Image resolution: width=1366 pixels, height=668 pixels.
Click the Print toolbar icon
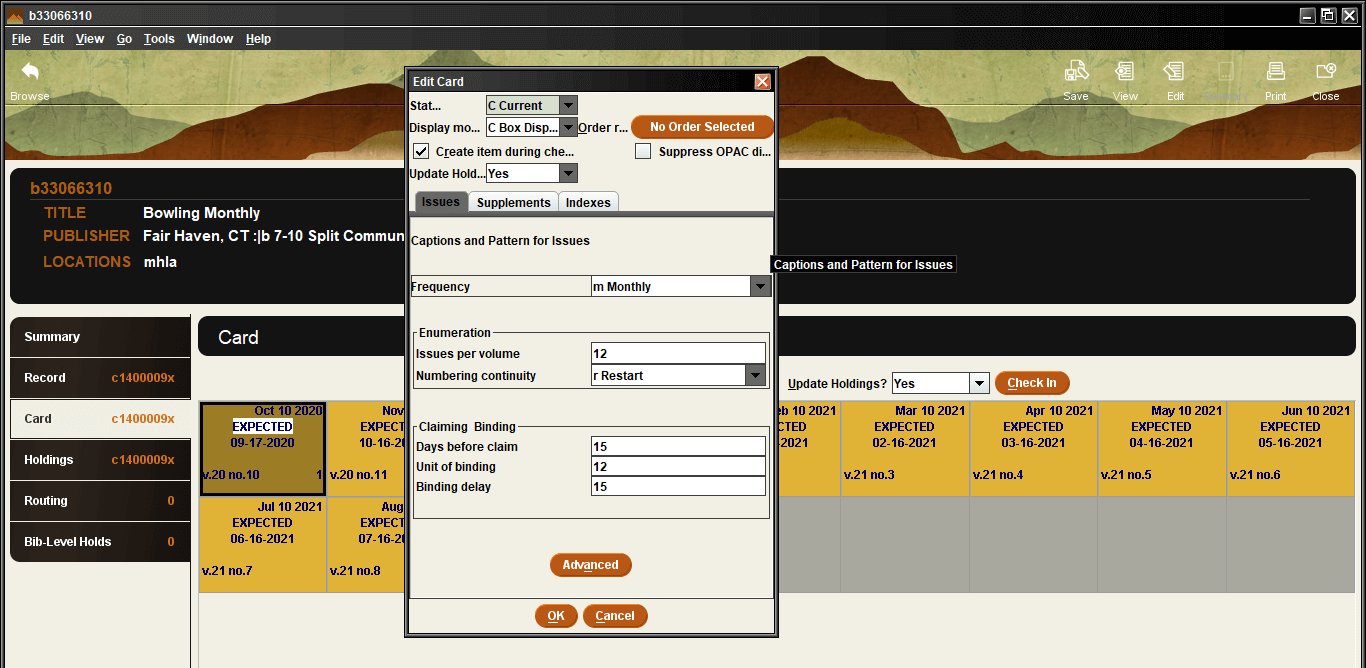point(1275,72)
